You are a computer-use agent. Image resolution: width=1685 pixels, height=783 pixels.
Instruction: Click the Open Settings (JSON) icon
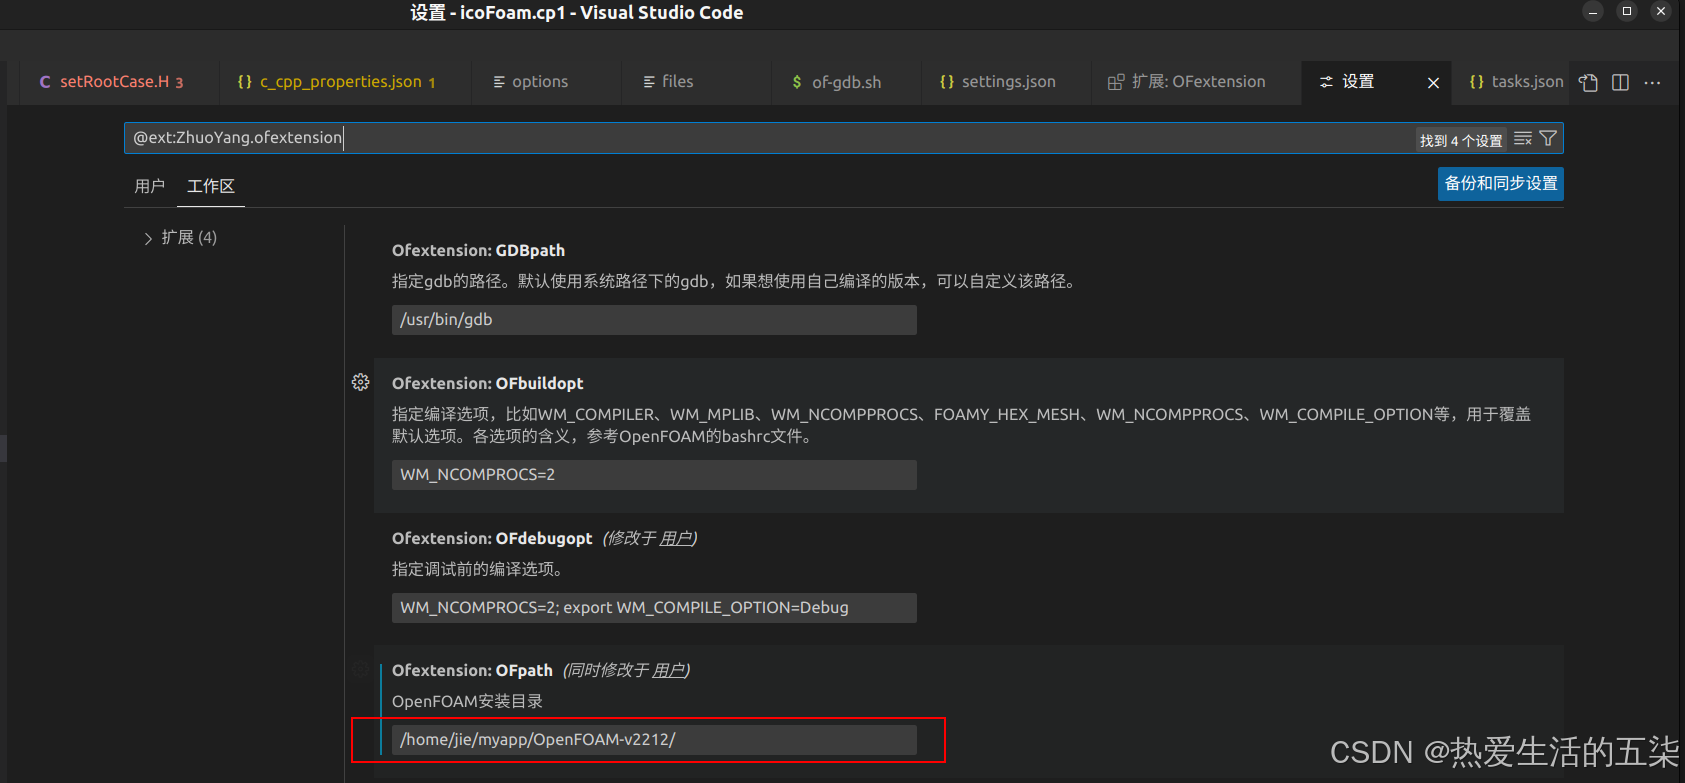1588,83
